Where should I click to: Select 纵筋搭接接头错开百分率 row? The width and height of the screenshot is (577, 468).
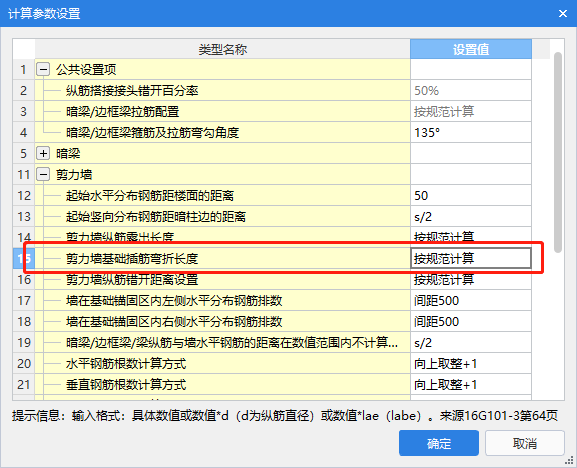coord(223,90)
